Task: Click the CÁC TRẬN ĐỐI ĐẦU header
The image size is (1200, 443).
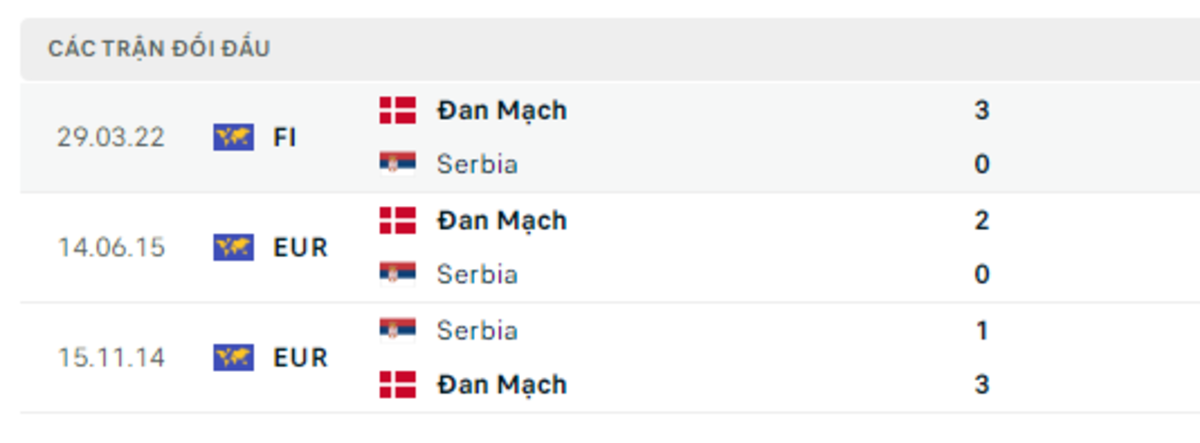Action: [159, 48]
